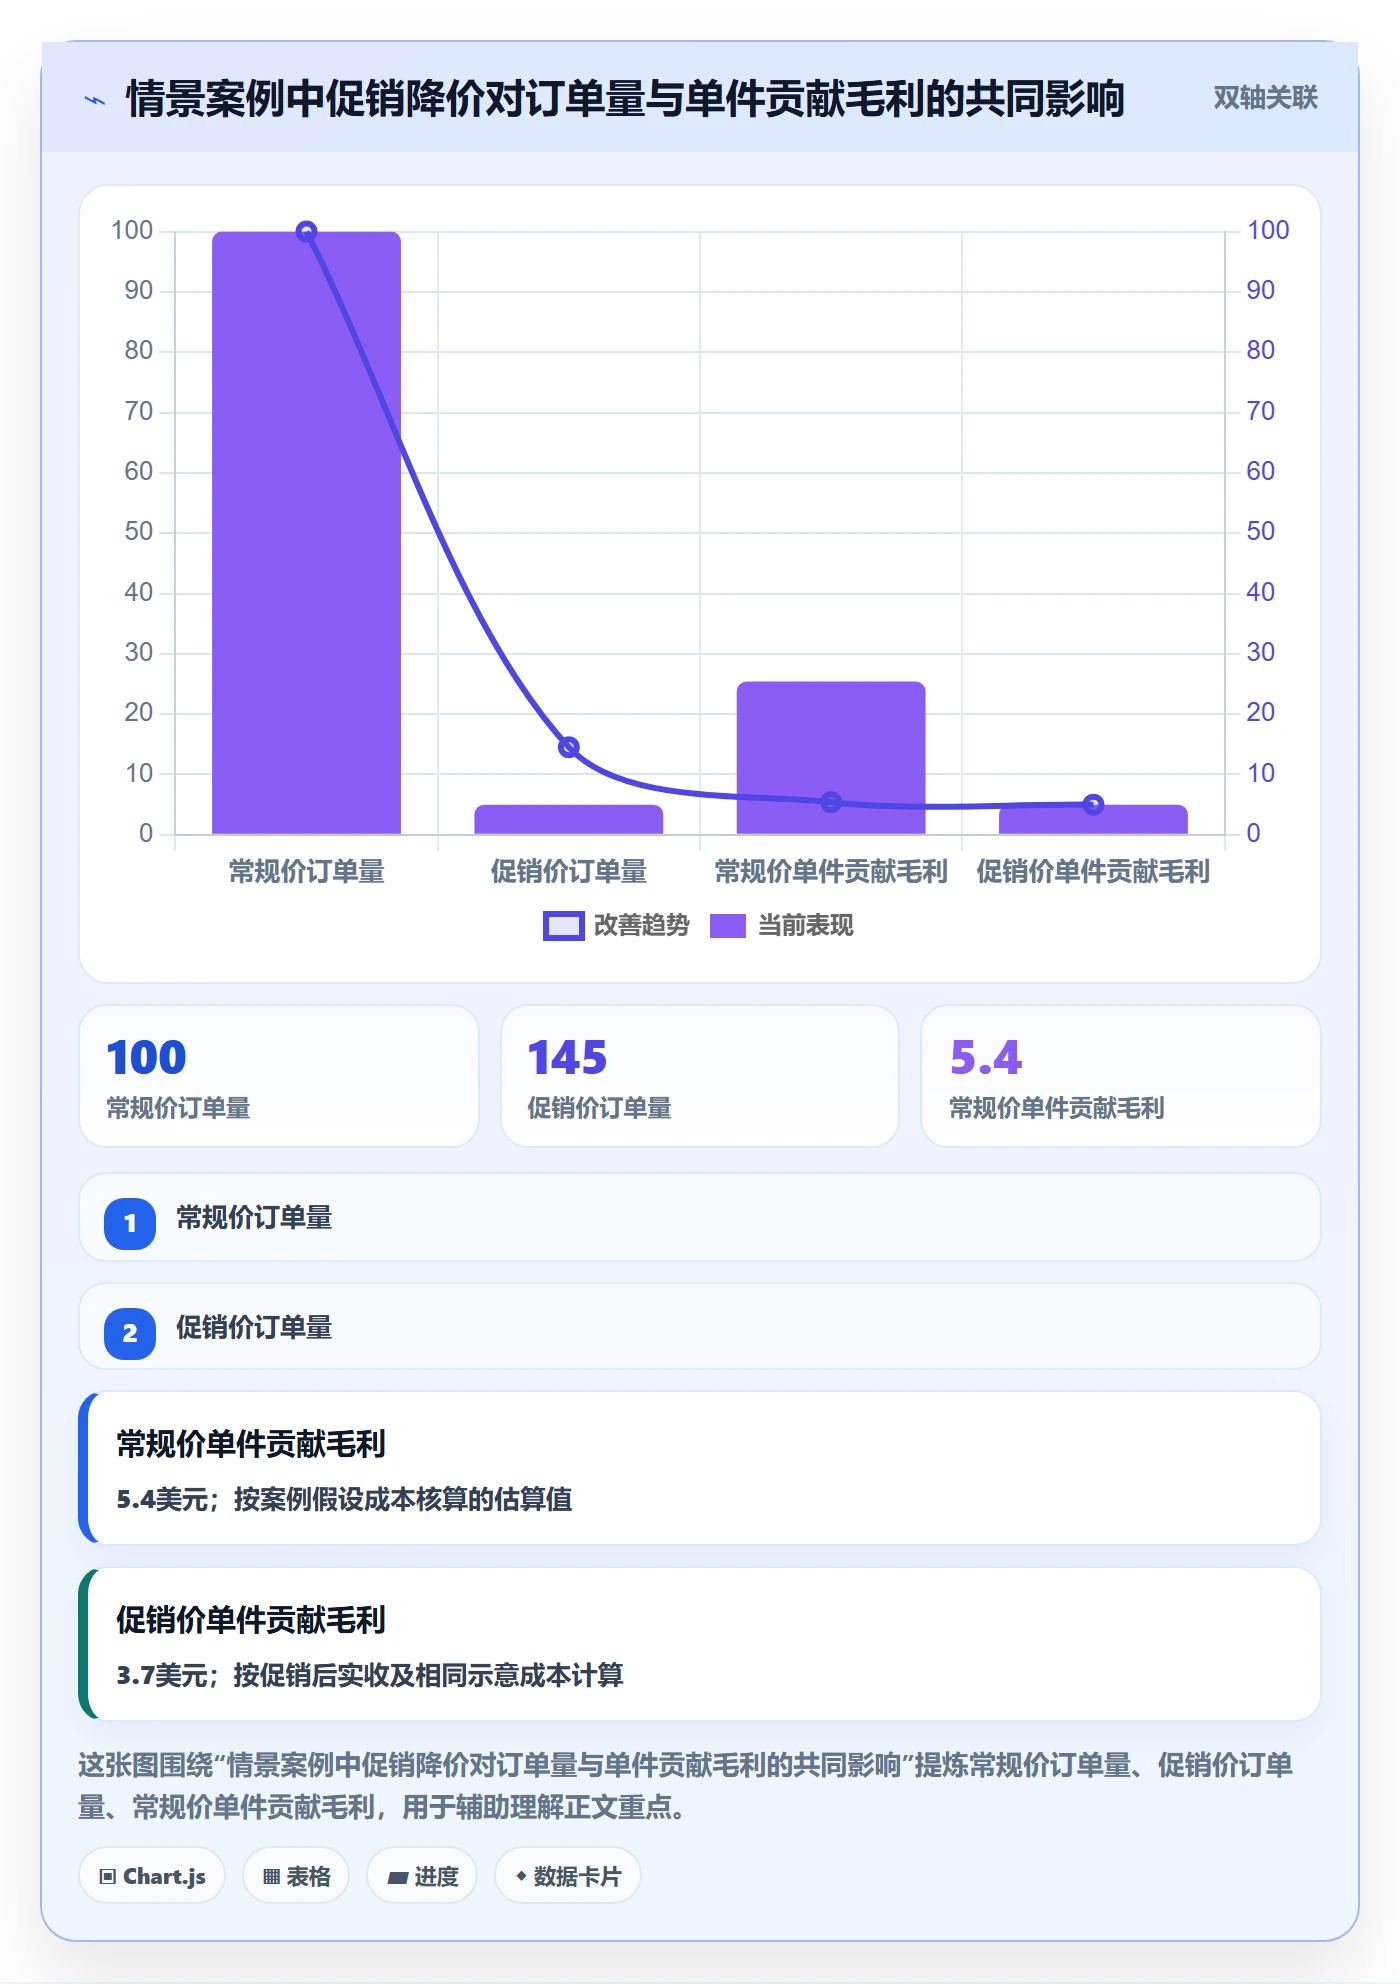Click the text 5.4美元；按案例假设成本核算的估算值
1400x1984 pixels.
coord(344,1499)
